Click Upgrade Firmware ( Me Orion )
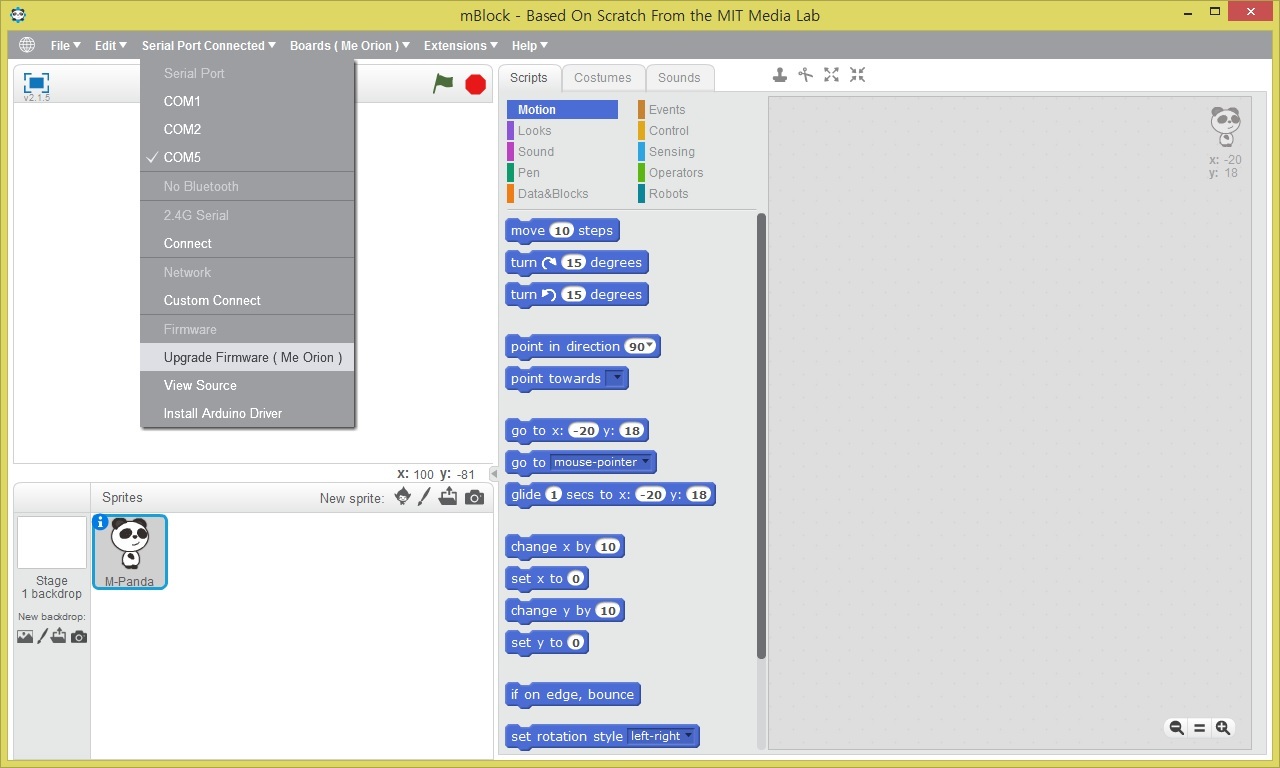 tap(248, 357)
